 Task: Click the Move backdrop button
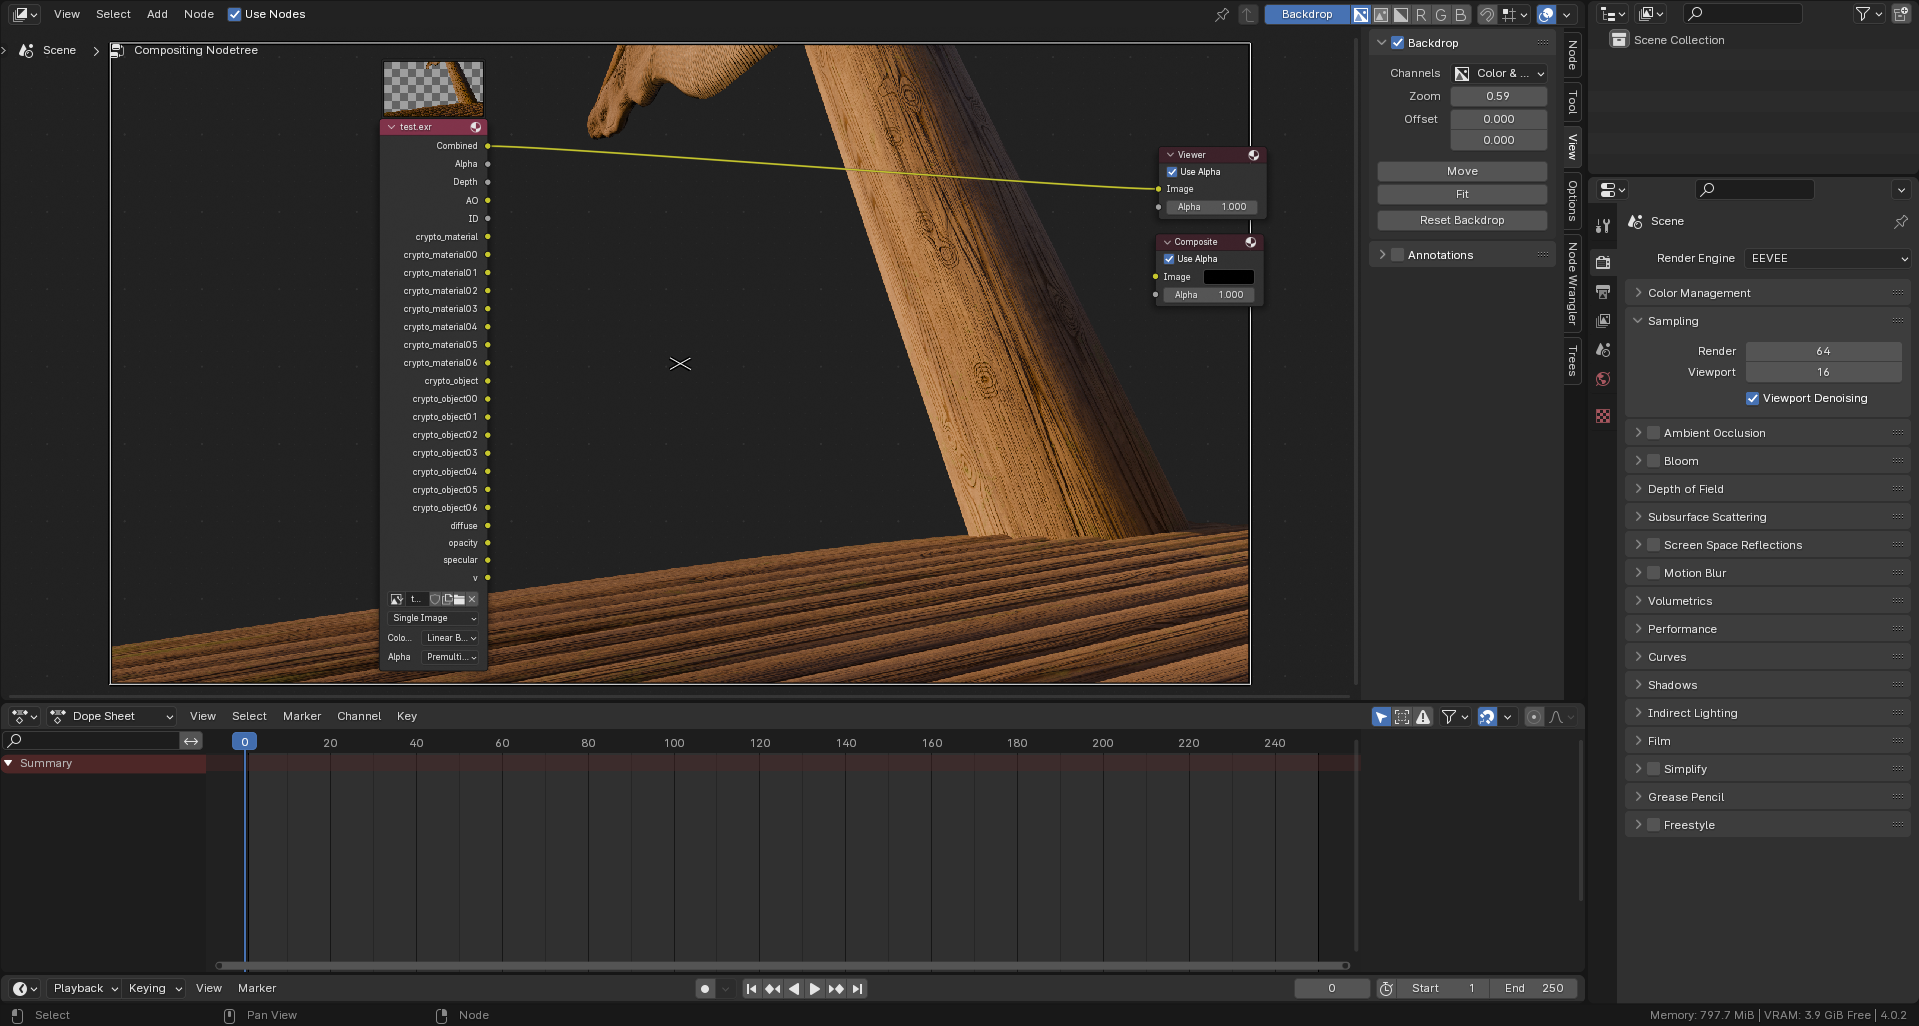click(1462, 171)
